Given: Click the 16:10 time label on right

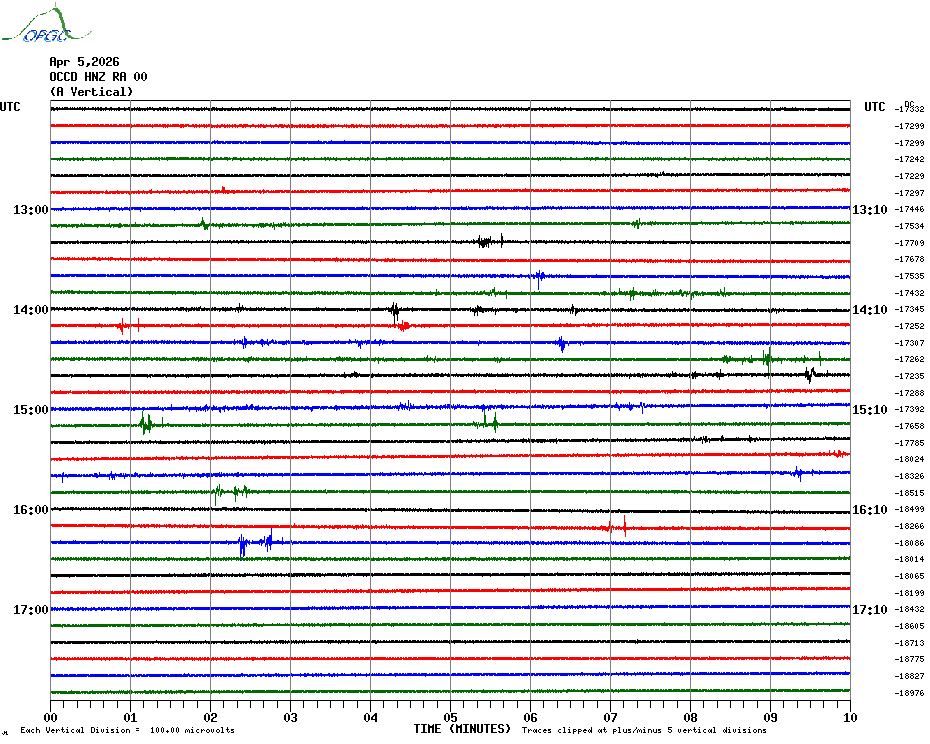Looking at the screenshot, I should point(869,510).
